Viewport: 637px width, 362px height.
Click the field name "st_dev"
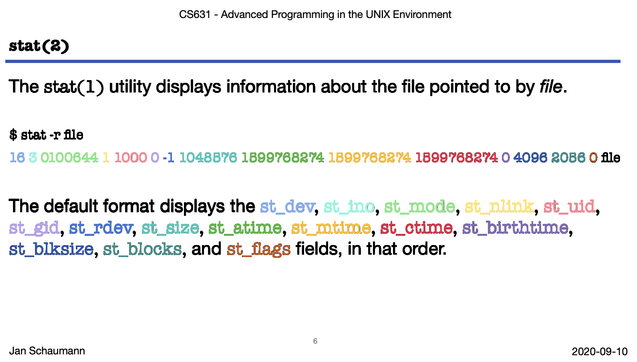coord(287,207)
